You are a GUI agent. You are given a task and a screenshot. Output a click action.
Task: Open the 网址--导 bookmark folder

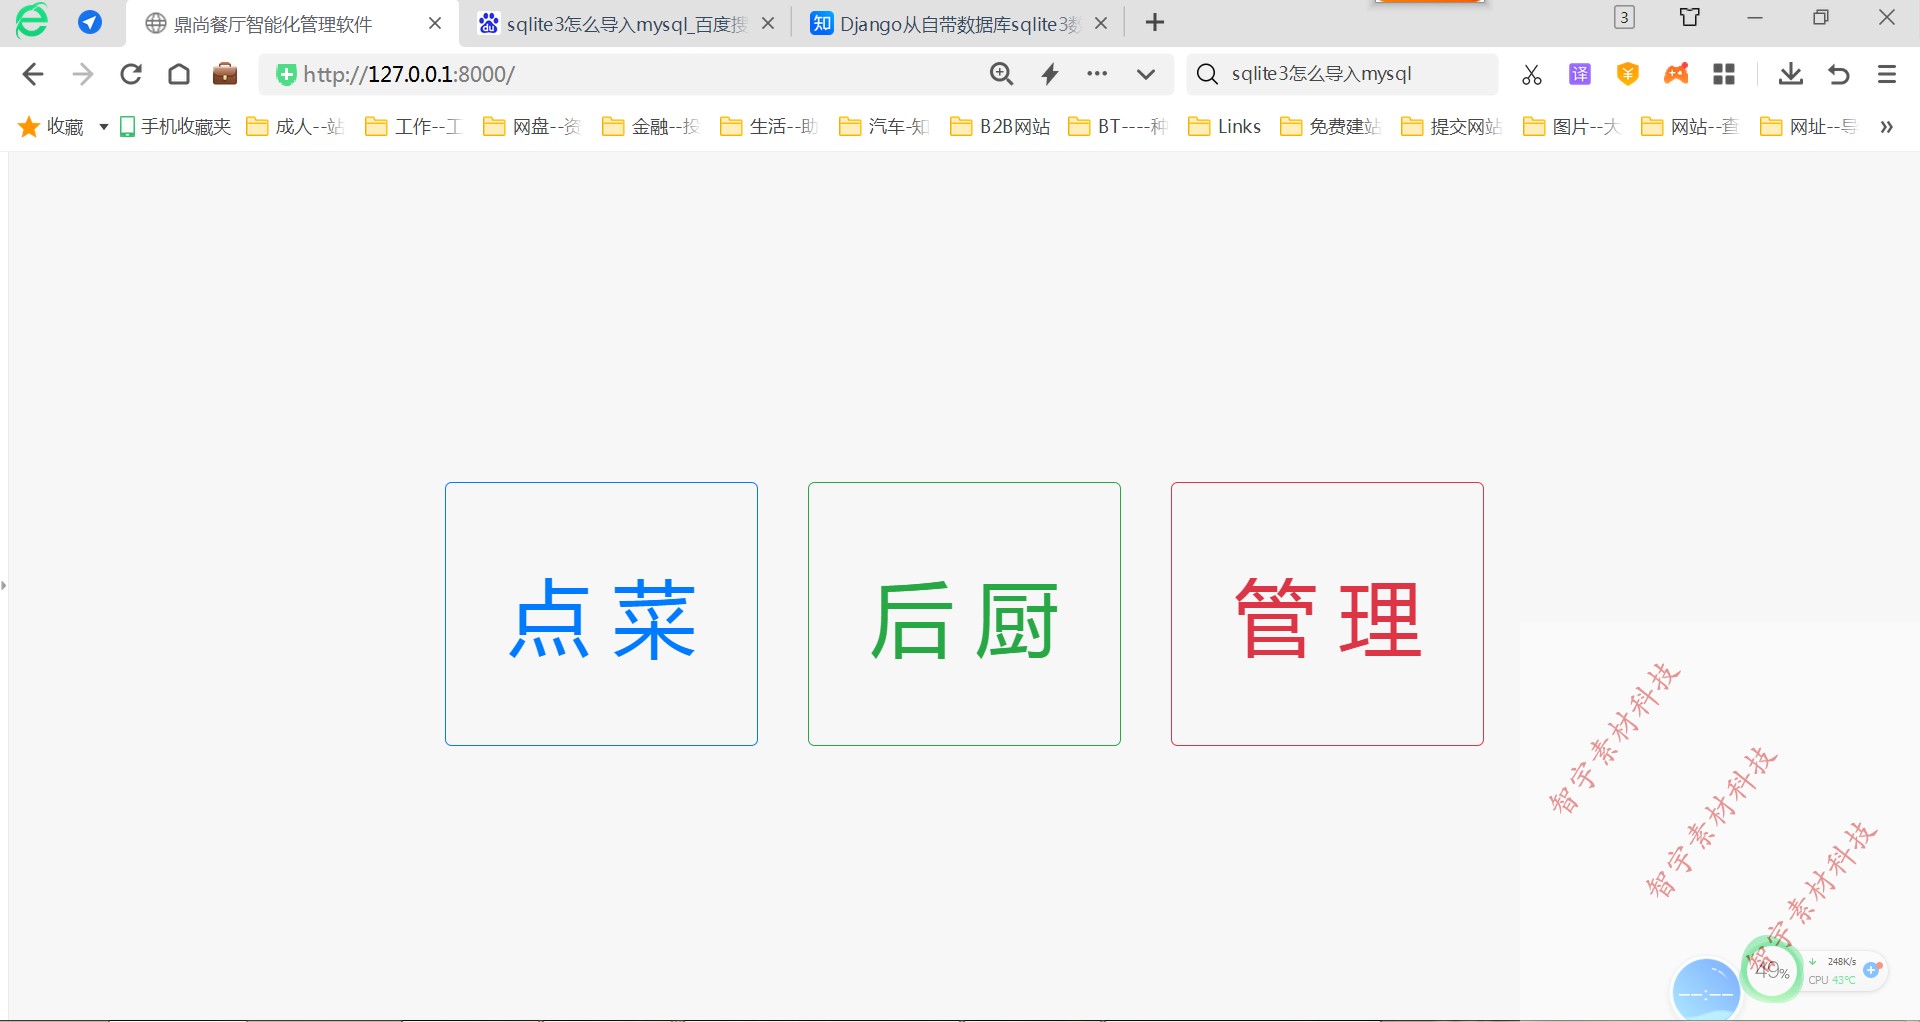[1809, 126]
